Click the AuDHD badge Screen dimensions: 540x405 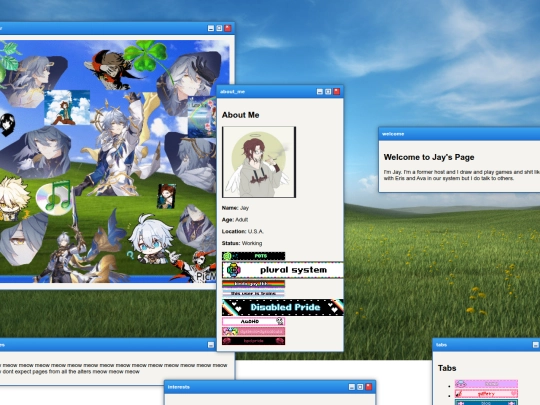[x=253, y=321]
